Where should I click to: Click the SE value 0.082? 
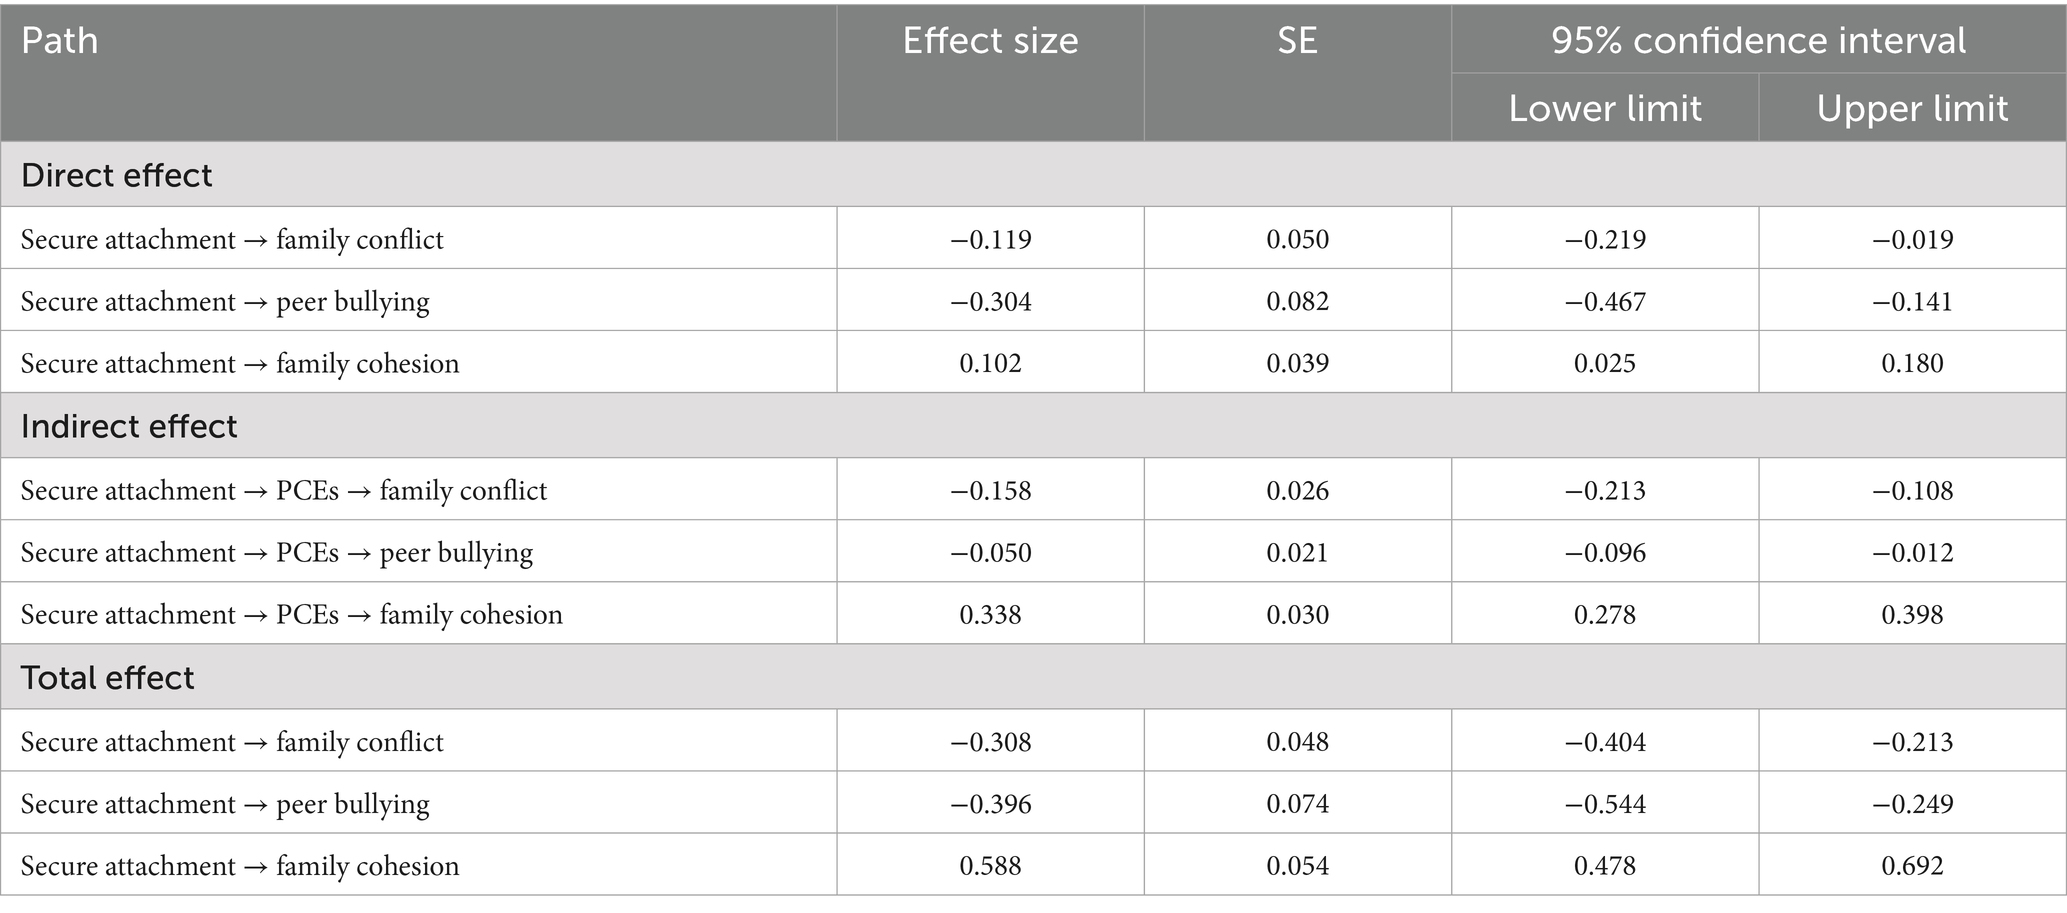[x=1297, y=301]
